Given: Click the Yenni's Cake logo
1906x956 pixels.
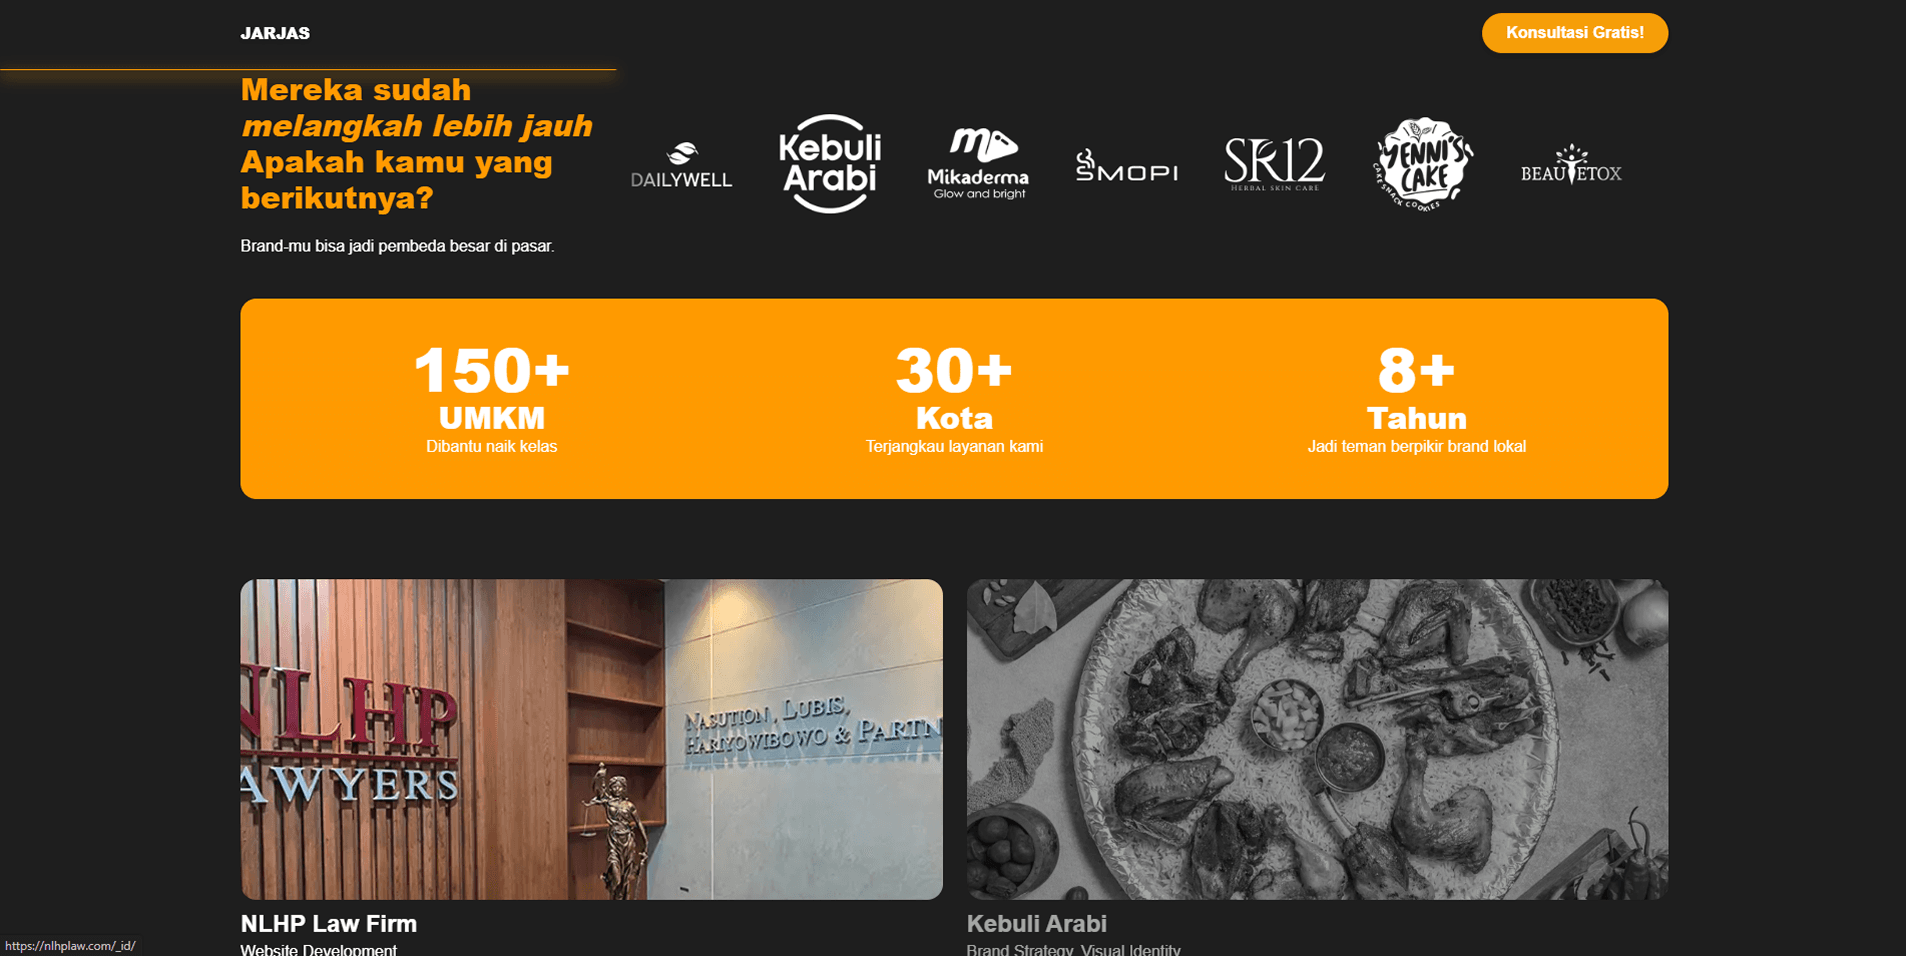Looking at the screenshot, I should tap(1422, 164).
